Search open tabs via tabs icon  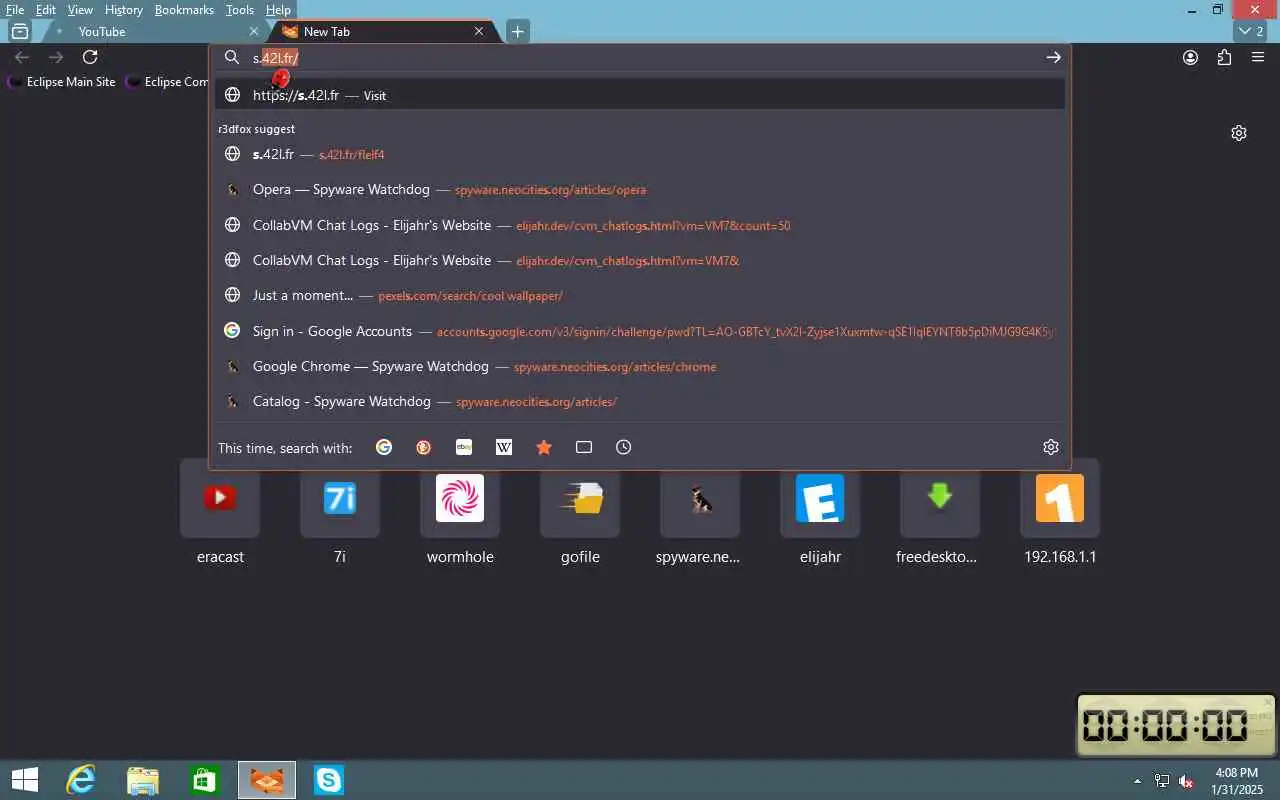click(x=584, y=447)
